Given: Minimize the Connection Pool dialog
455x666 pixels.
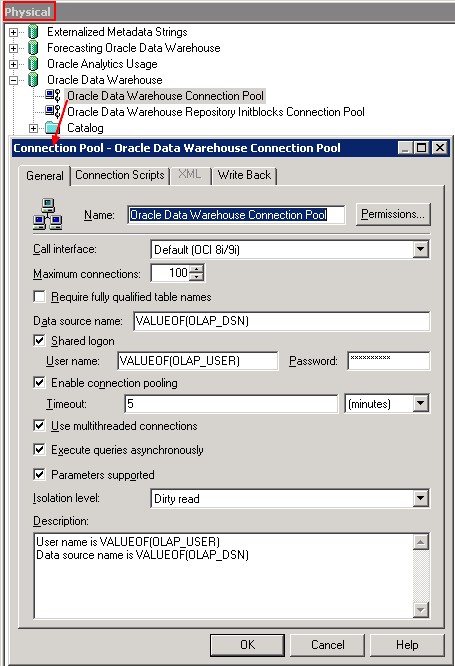Looking at the screenshot, I should tap(405, 148).
